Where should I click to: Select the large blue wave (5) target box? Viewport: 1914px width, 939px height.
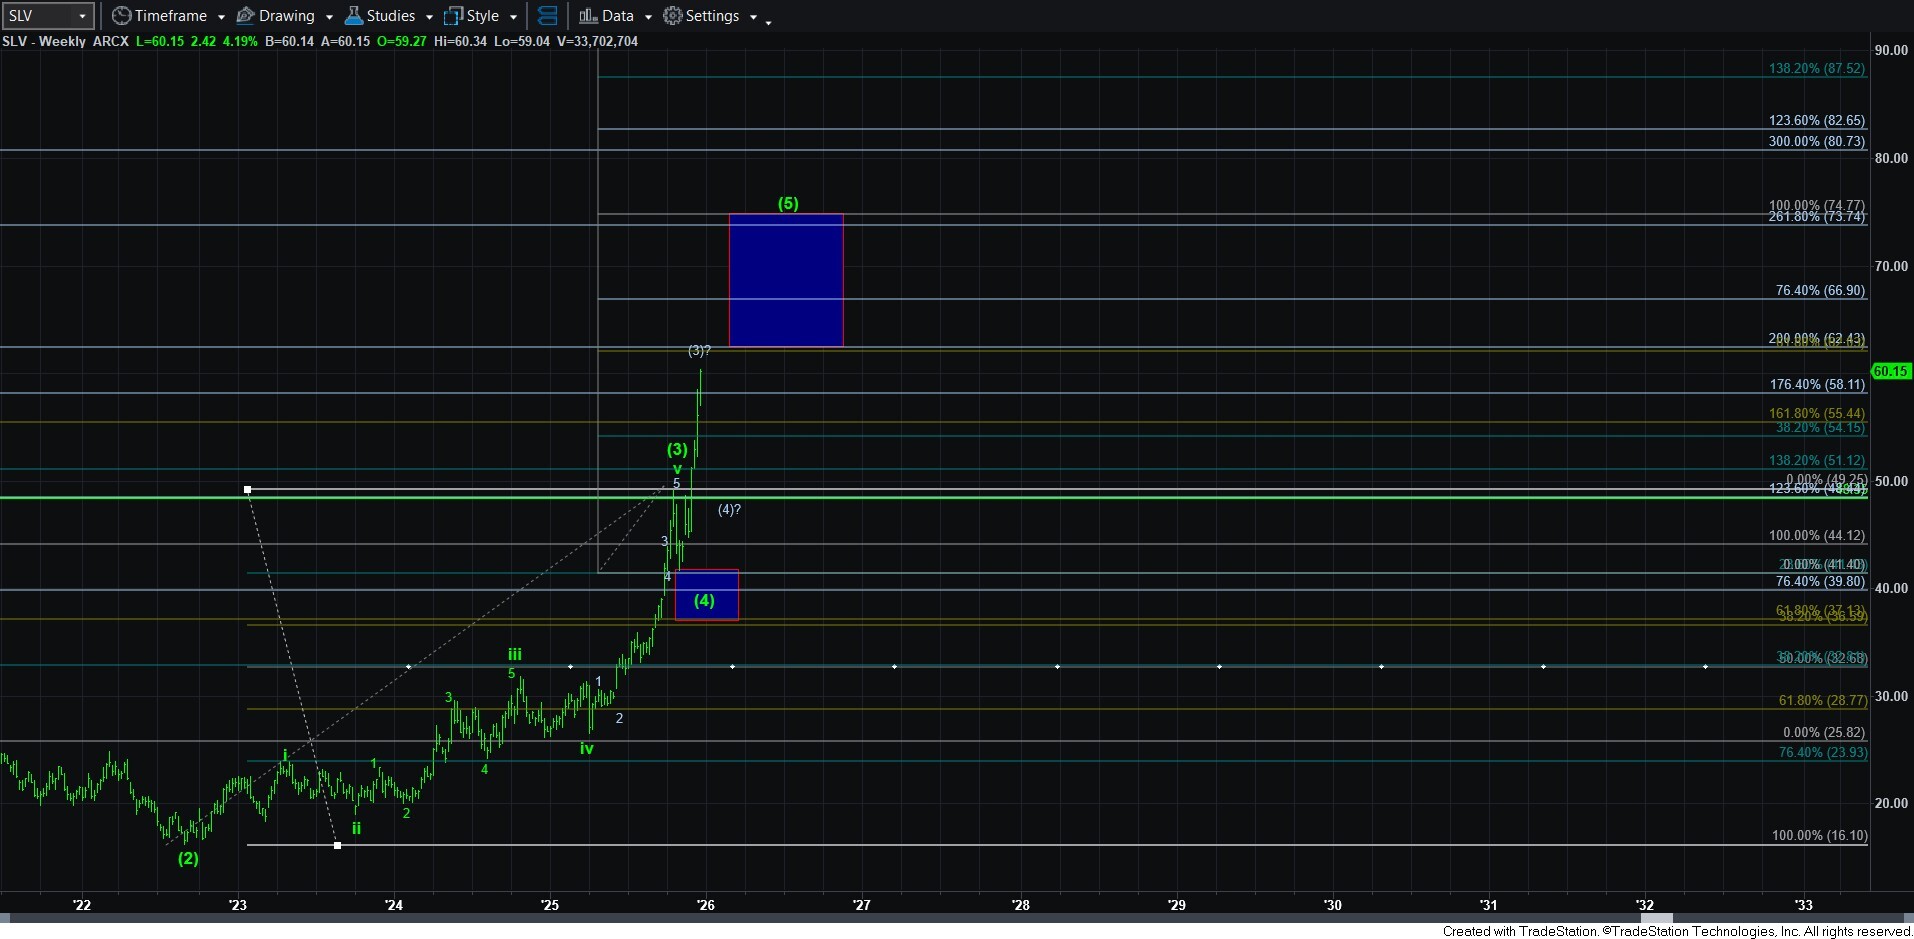pos(786,280)
